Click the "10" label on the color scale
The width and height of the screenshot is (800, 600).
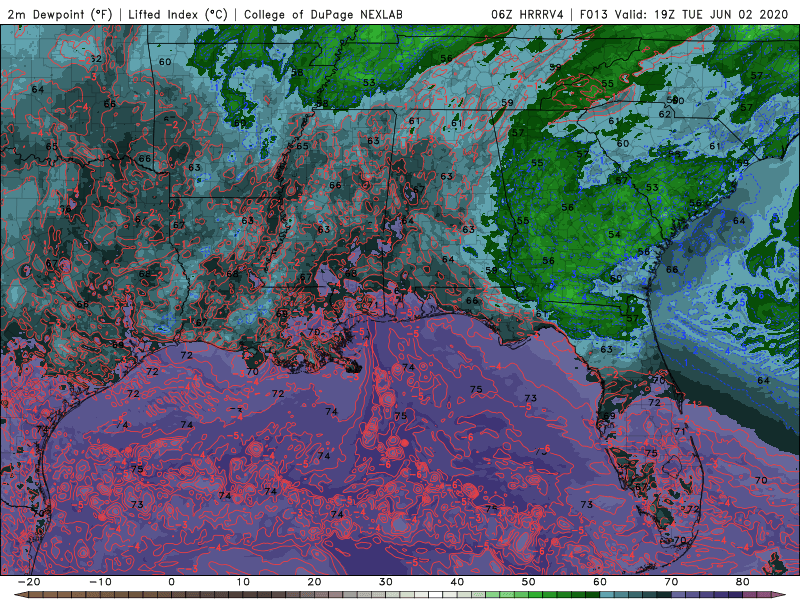pos(243,582)
